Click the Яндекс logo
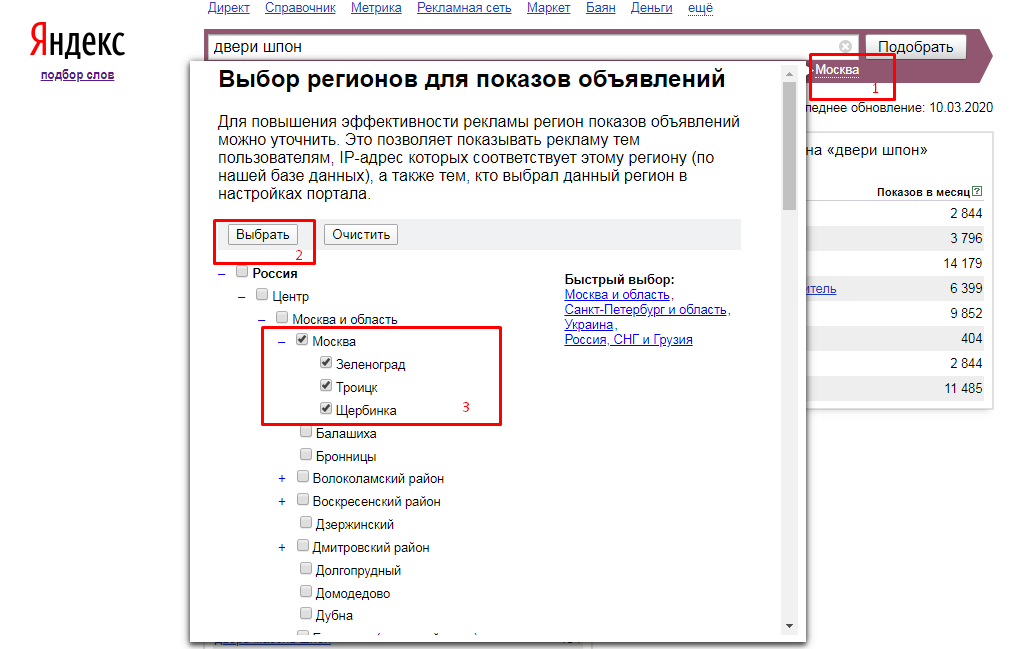The width and height of the screenshot is (1036, 649). [77, 40]
